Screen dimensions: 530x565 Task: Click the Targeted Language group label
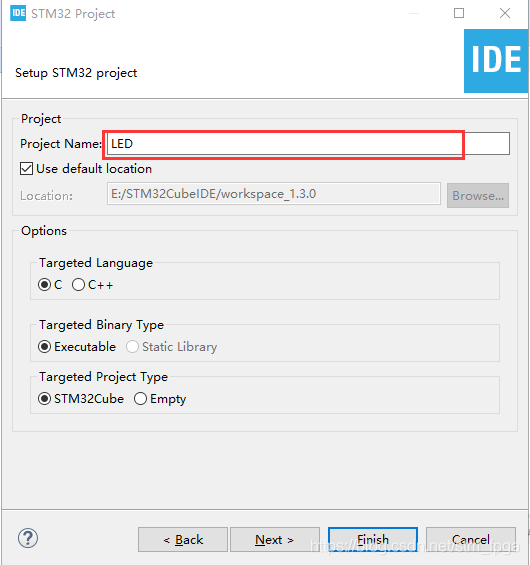pos(96,263)
